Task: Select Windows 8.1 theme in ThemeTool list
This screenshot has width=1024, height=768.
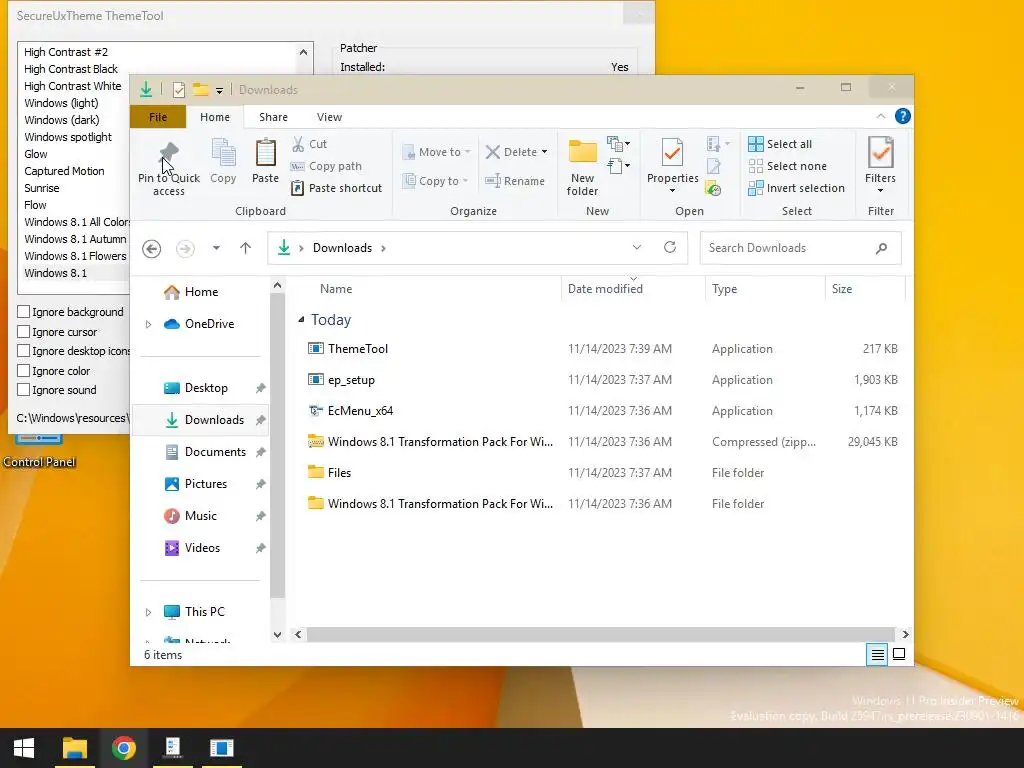Action: 56,273
